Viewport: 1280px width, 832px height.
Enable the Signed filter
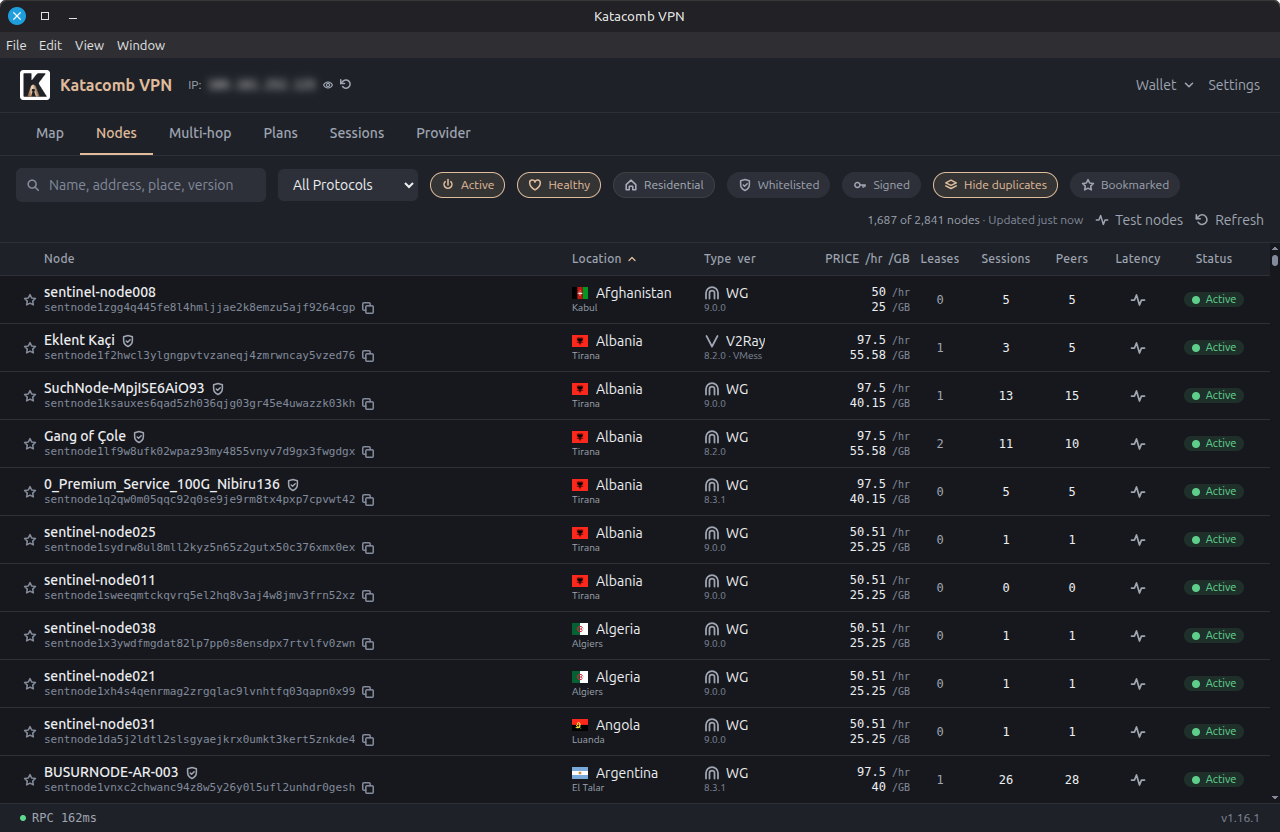pyautogui.click(x=881, y=185)
